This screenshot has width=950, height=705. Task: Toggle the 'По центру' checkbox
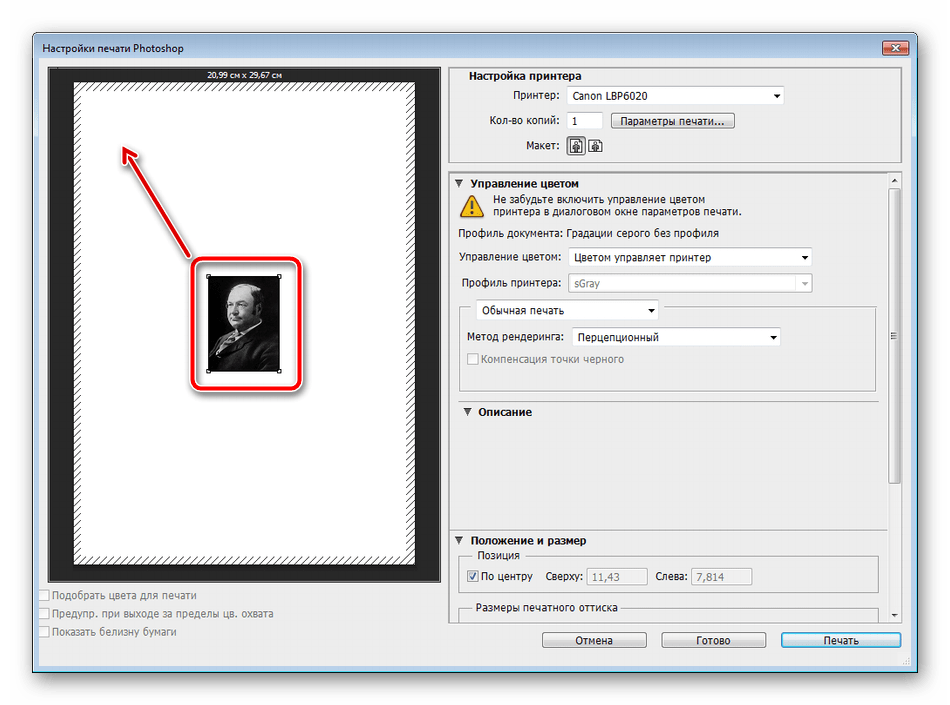pyautogui.click(x=473, y=576)
